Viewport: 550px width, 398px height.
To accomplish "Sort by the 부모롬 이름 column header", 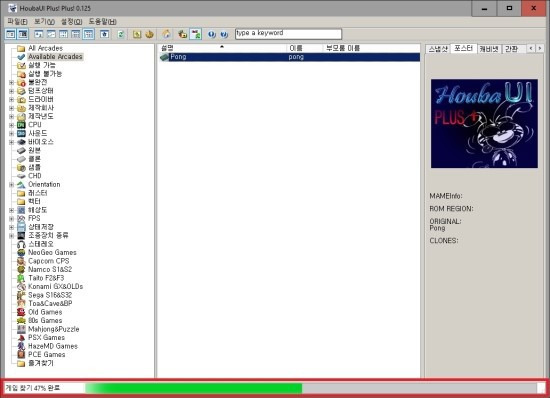I will [371, 48].
